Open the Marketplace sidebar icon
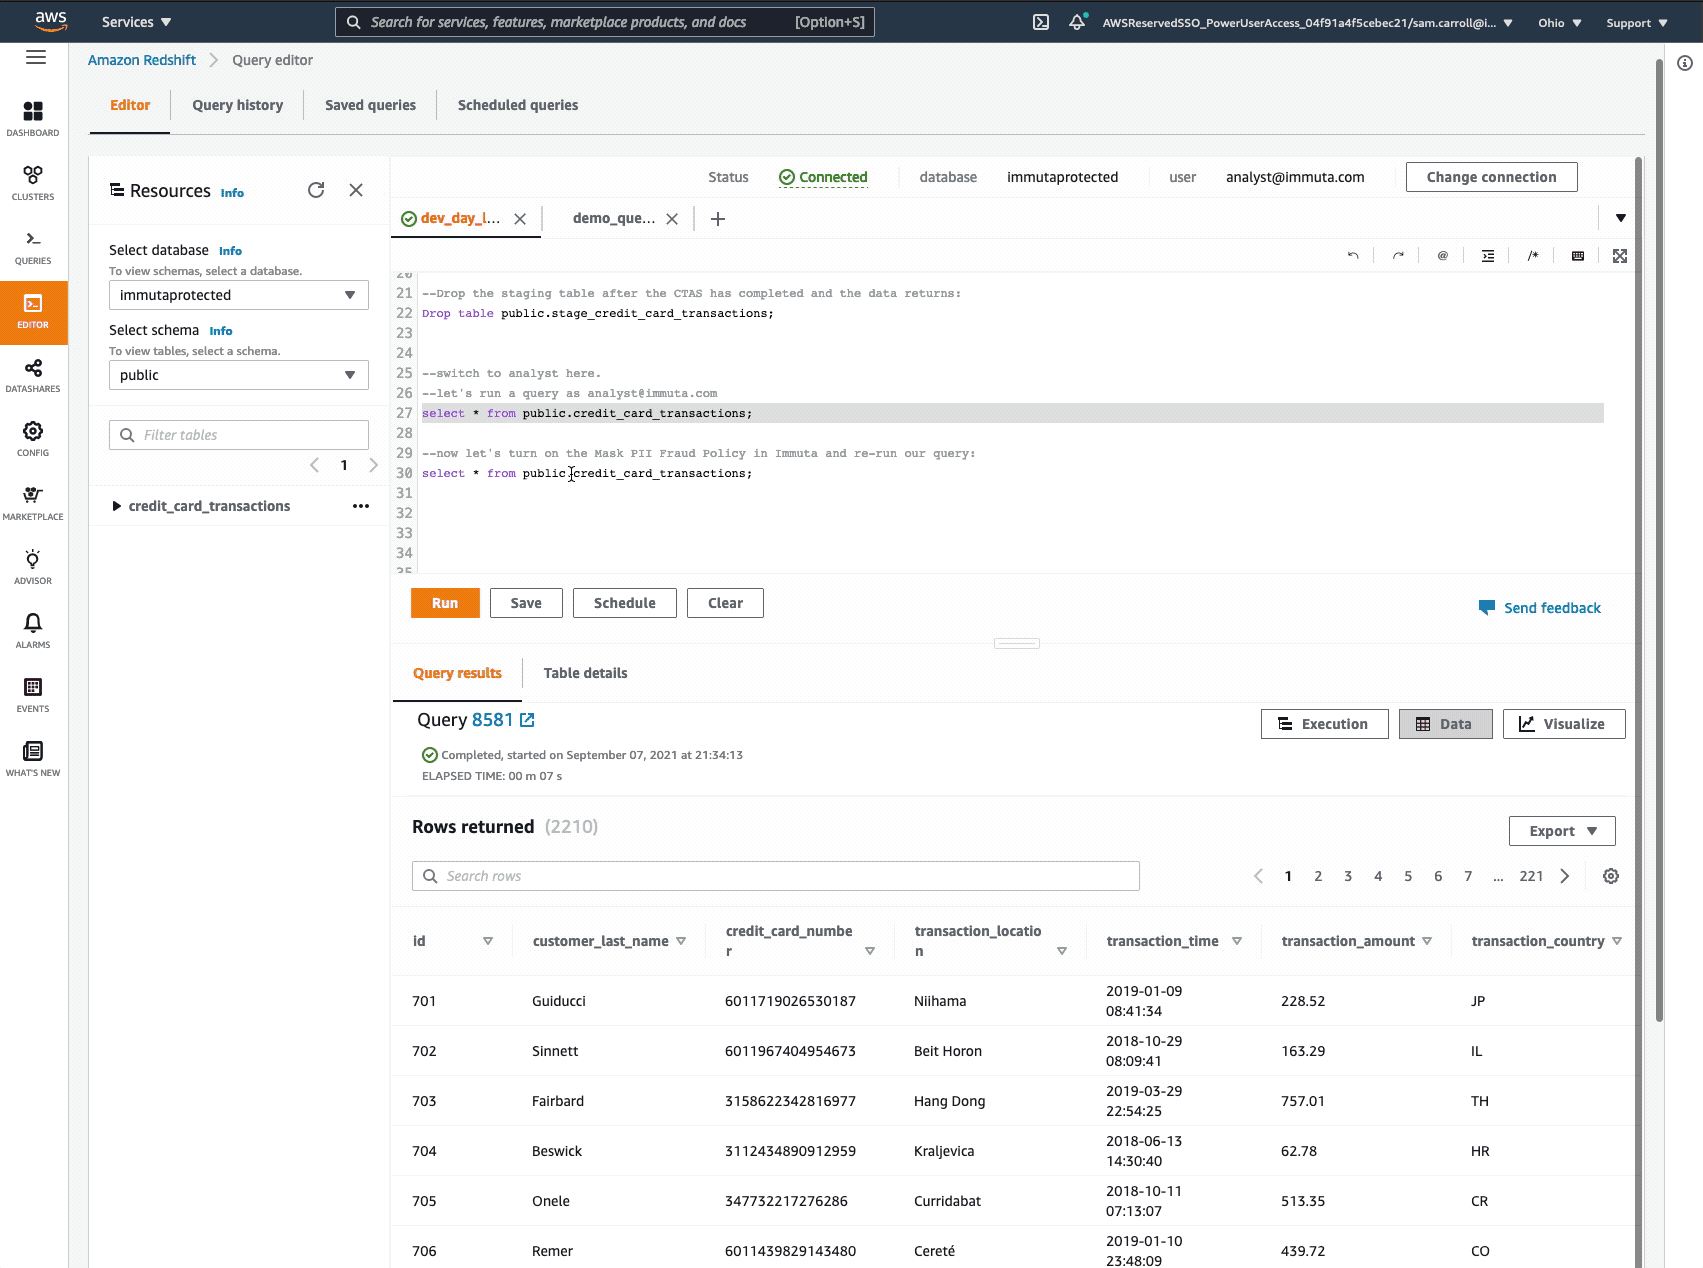 coord(33,502)
